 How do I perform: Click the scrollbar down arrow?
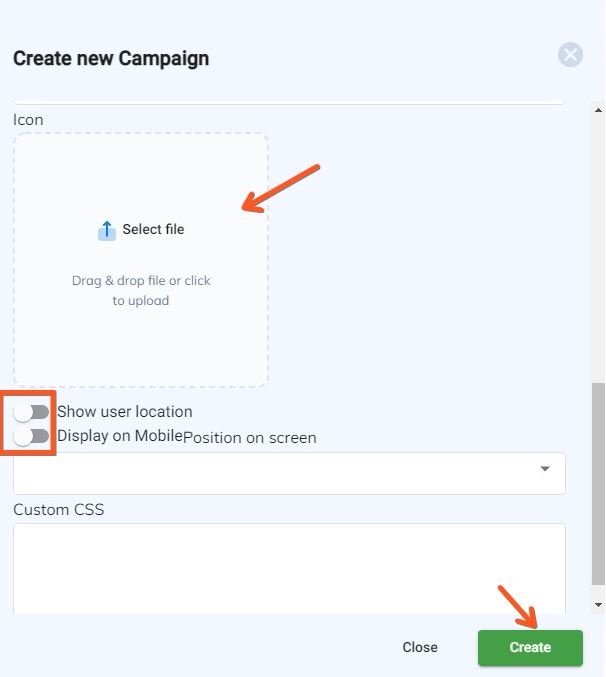coord(598,604)
